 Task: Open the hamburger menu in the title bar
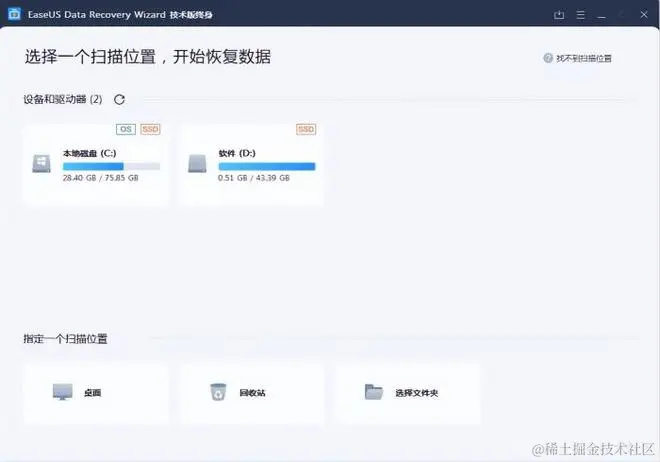click(580, 15)
